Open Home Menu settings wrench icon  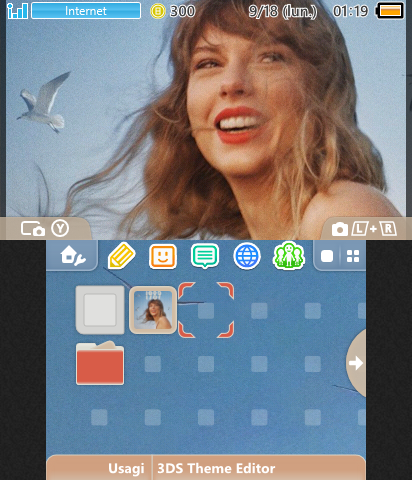pos(73,256)
